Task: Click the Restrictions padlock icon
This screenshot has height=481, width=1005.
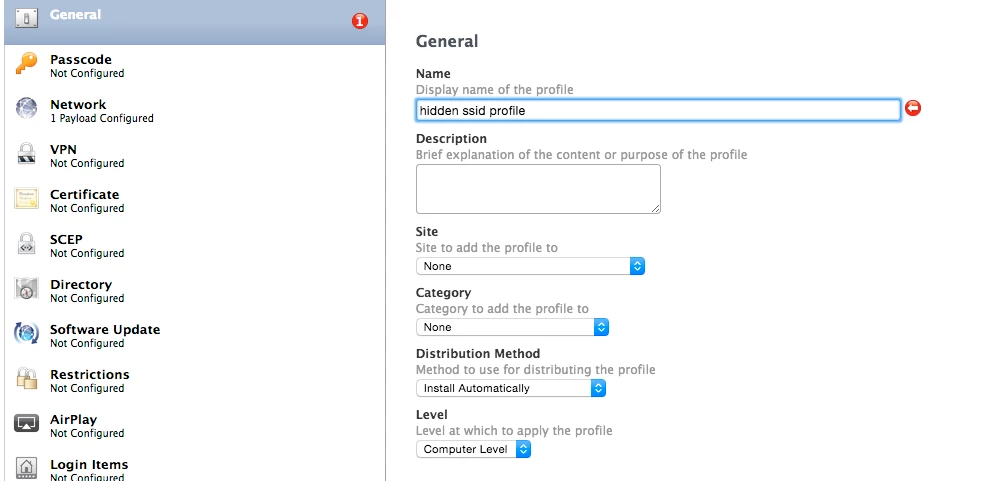Action: pos(27,379)
